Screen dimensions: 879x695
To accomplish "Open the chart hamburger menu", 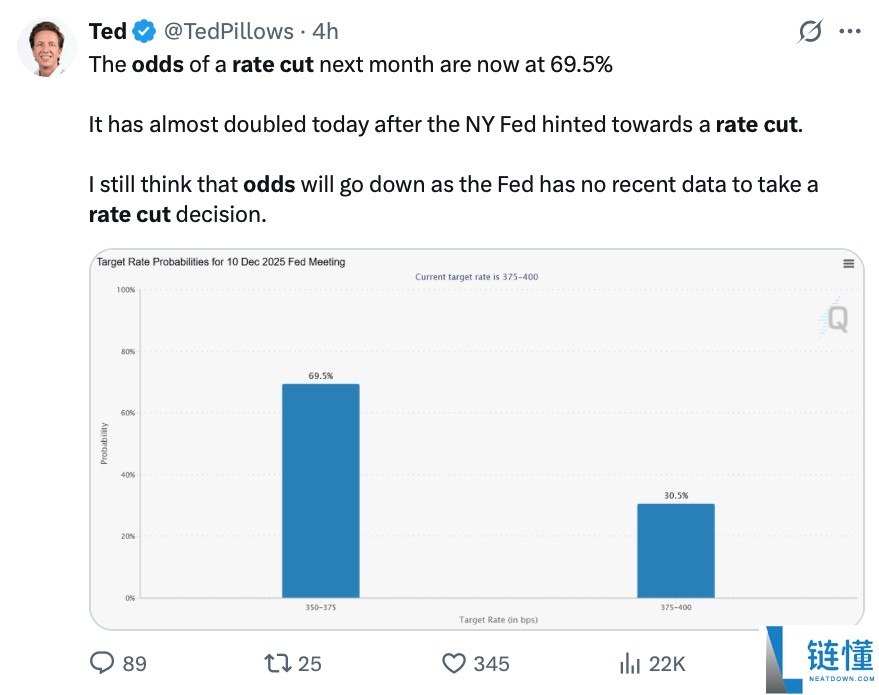I will 849,264.
